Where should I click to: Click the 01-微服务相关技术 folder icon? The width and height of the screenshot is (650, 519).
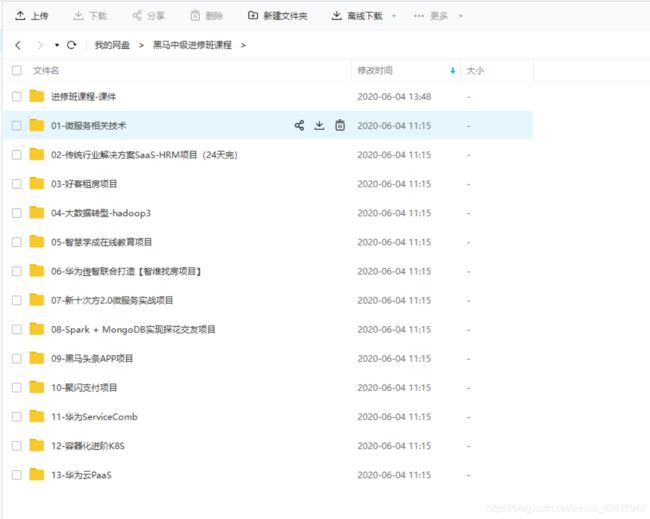tap(36, 125)
